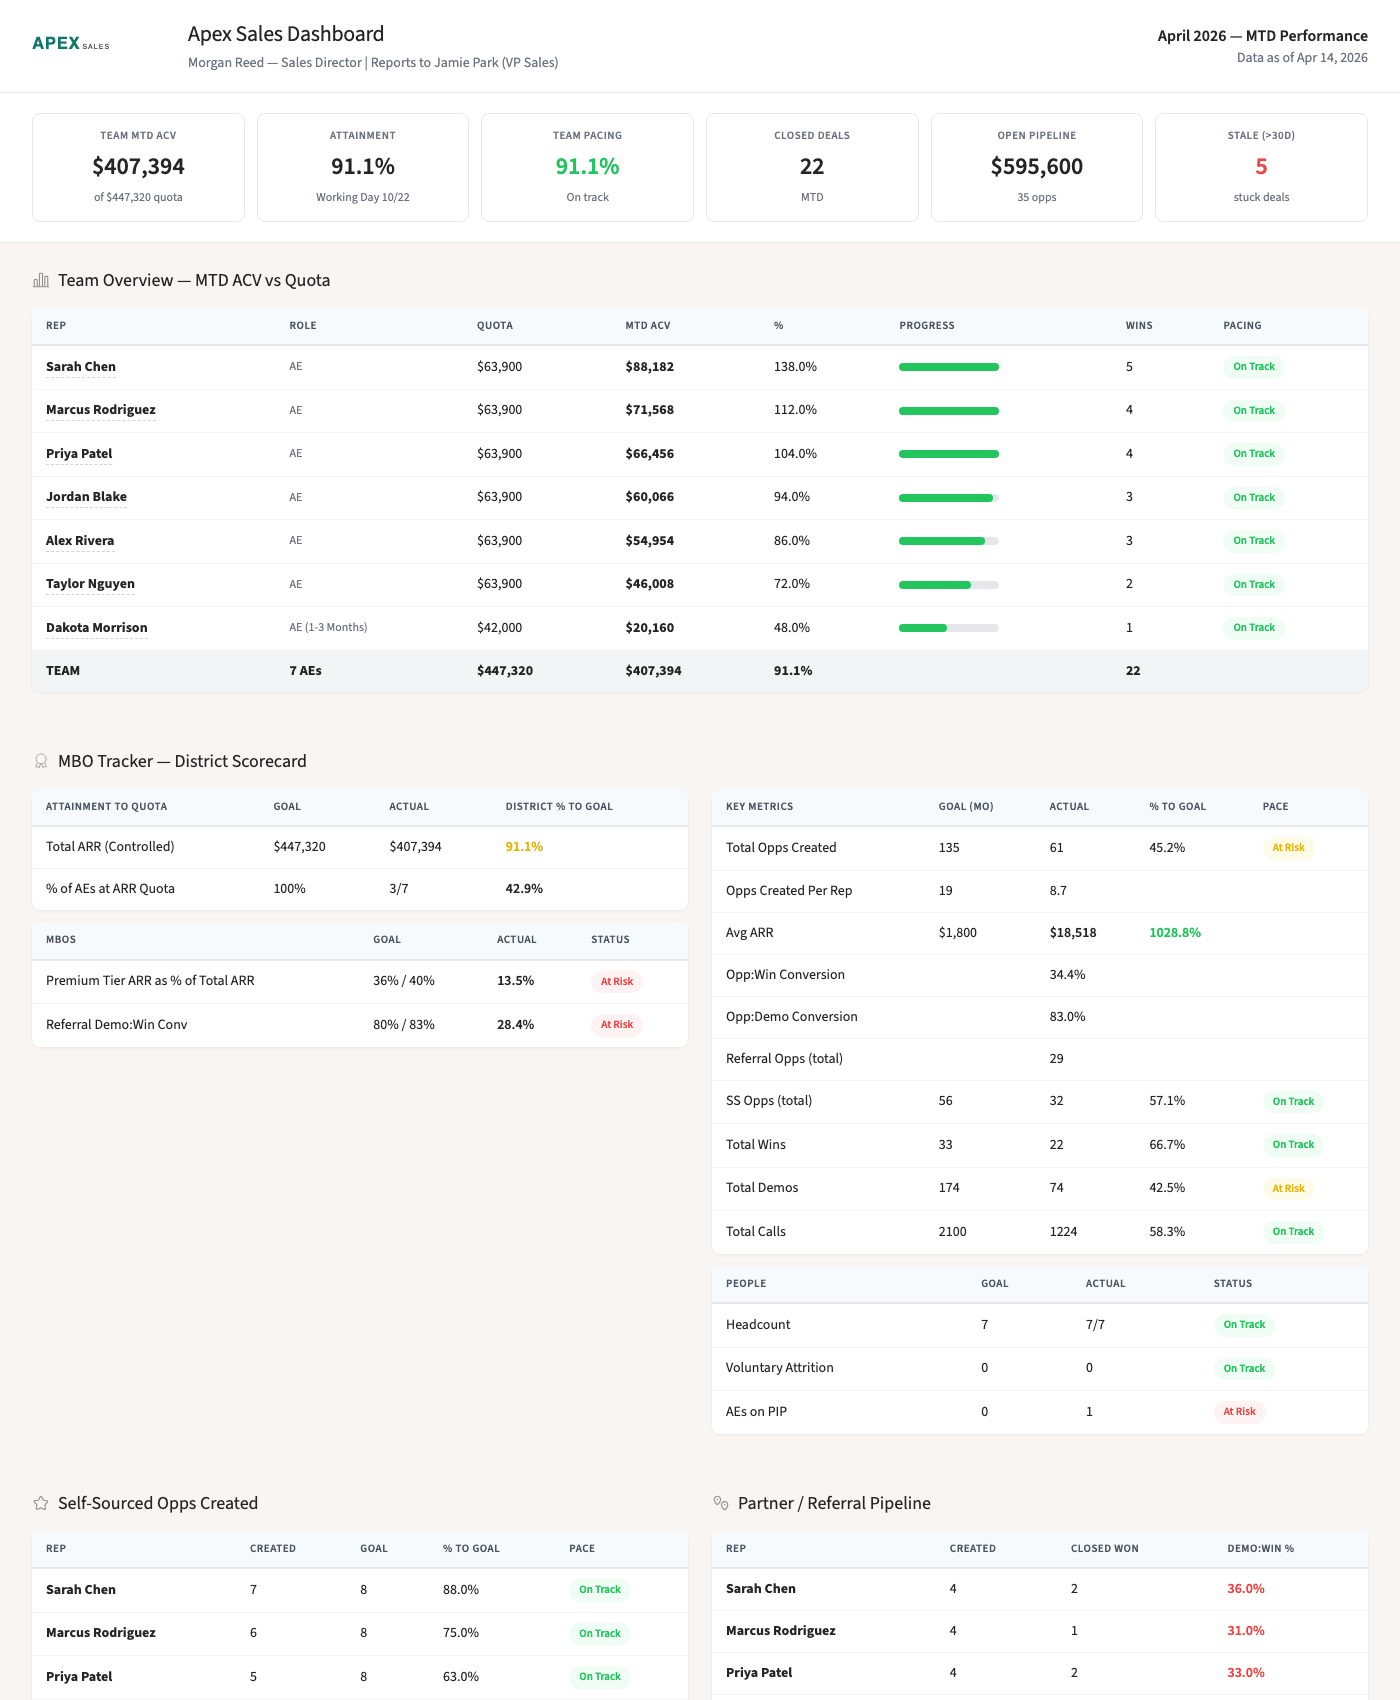Click On Track badge for Total Calls

pyautogui.click(x=1293, y=1232)
